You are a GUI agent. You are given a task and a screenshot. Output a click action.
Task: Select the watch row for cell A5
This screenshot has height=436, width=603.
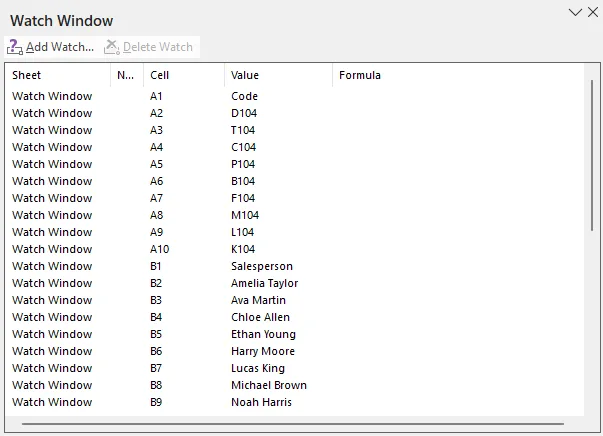pos(294,164)
